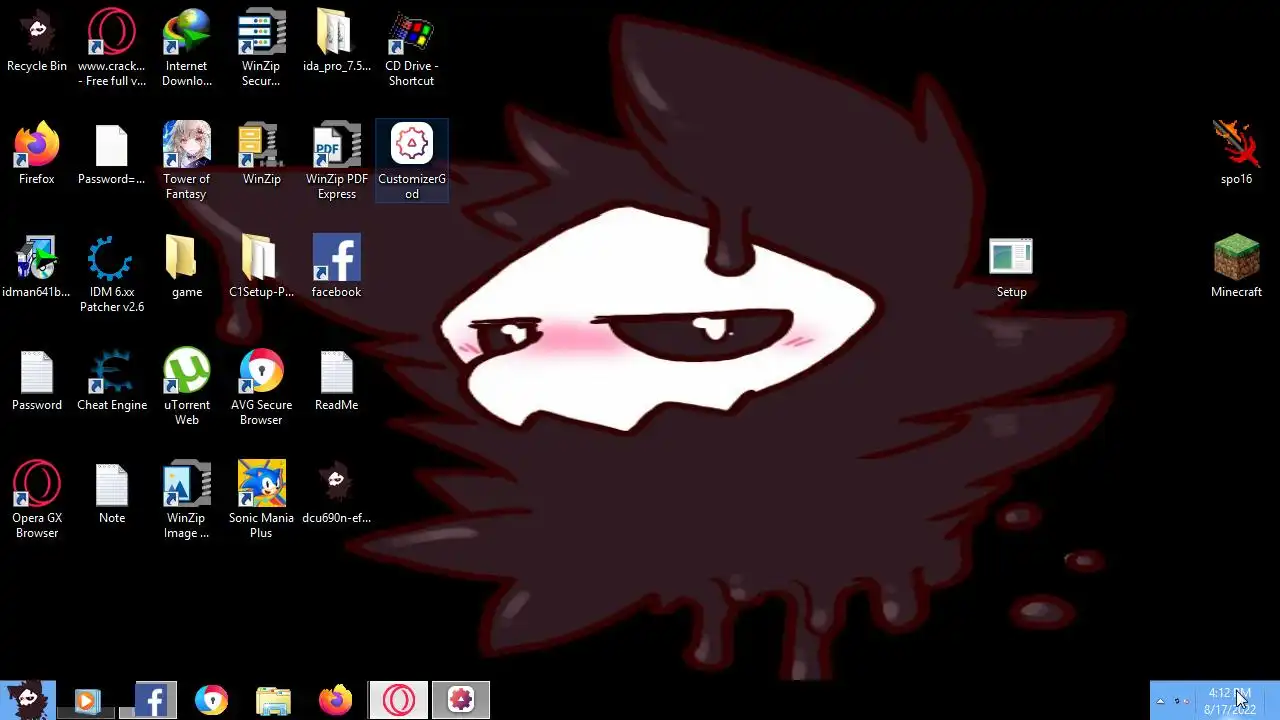Select the IDM 6.xx Patcher v2.6 icon
Image resolution: width=1280 pixels, height=720 pixels.
(112, 273)
